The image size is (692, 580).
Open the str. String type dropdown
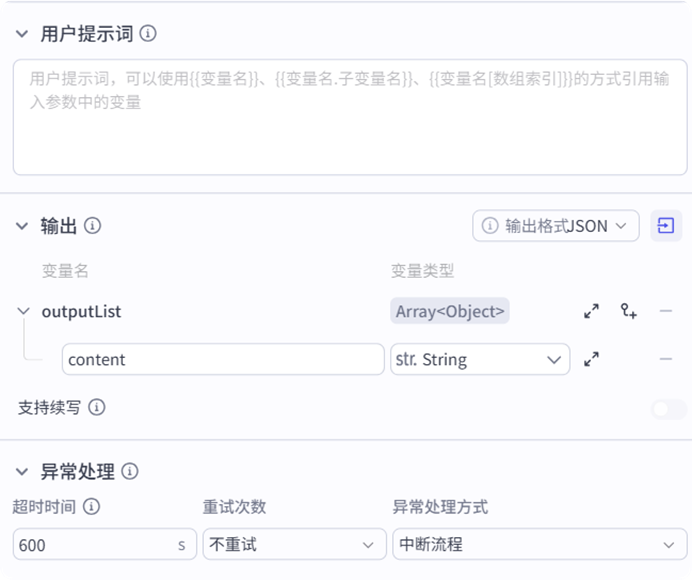(480, 359)
